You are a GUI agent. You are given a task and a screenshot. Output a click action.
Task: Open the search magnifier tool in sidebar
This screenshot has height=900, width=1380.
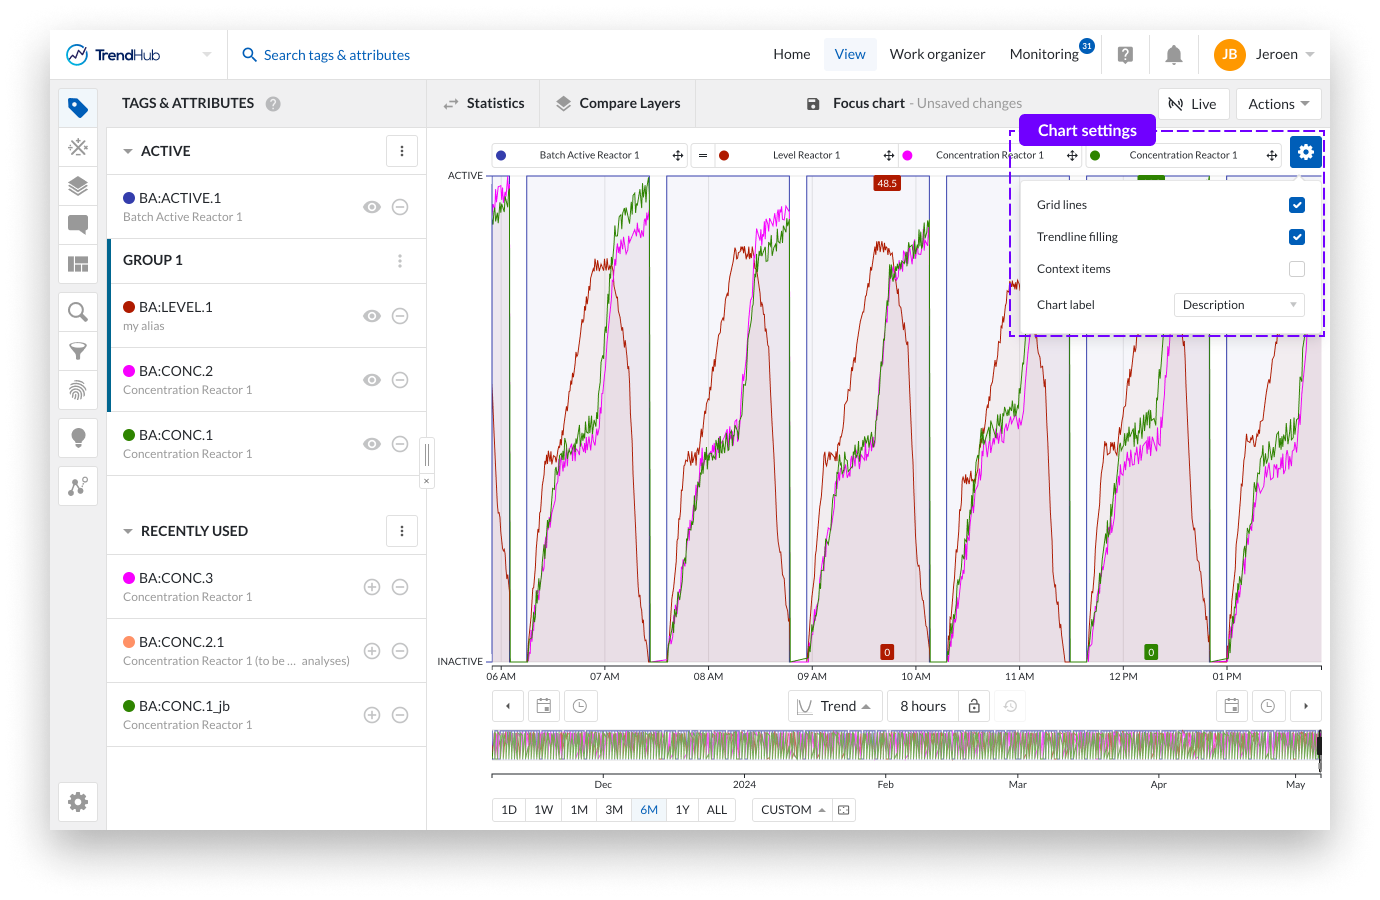point(78,312)
